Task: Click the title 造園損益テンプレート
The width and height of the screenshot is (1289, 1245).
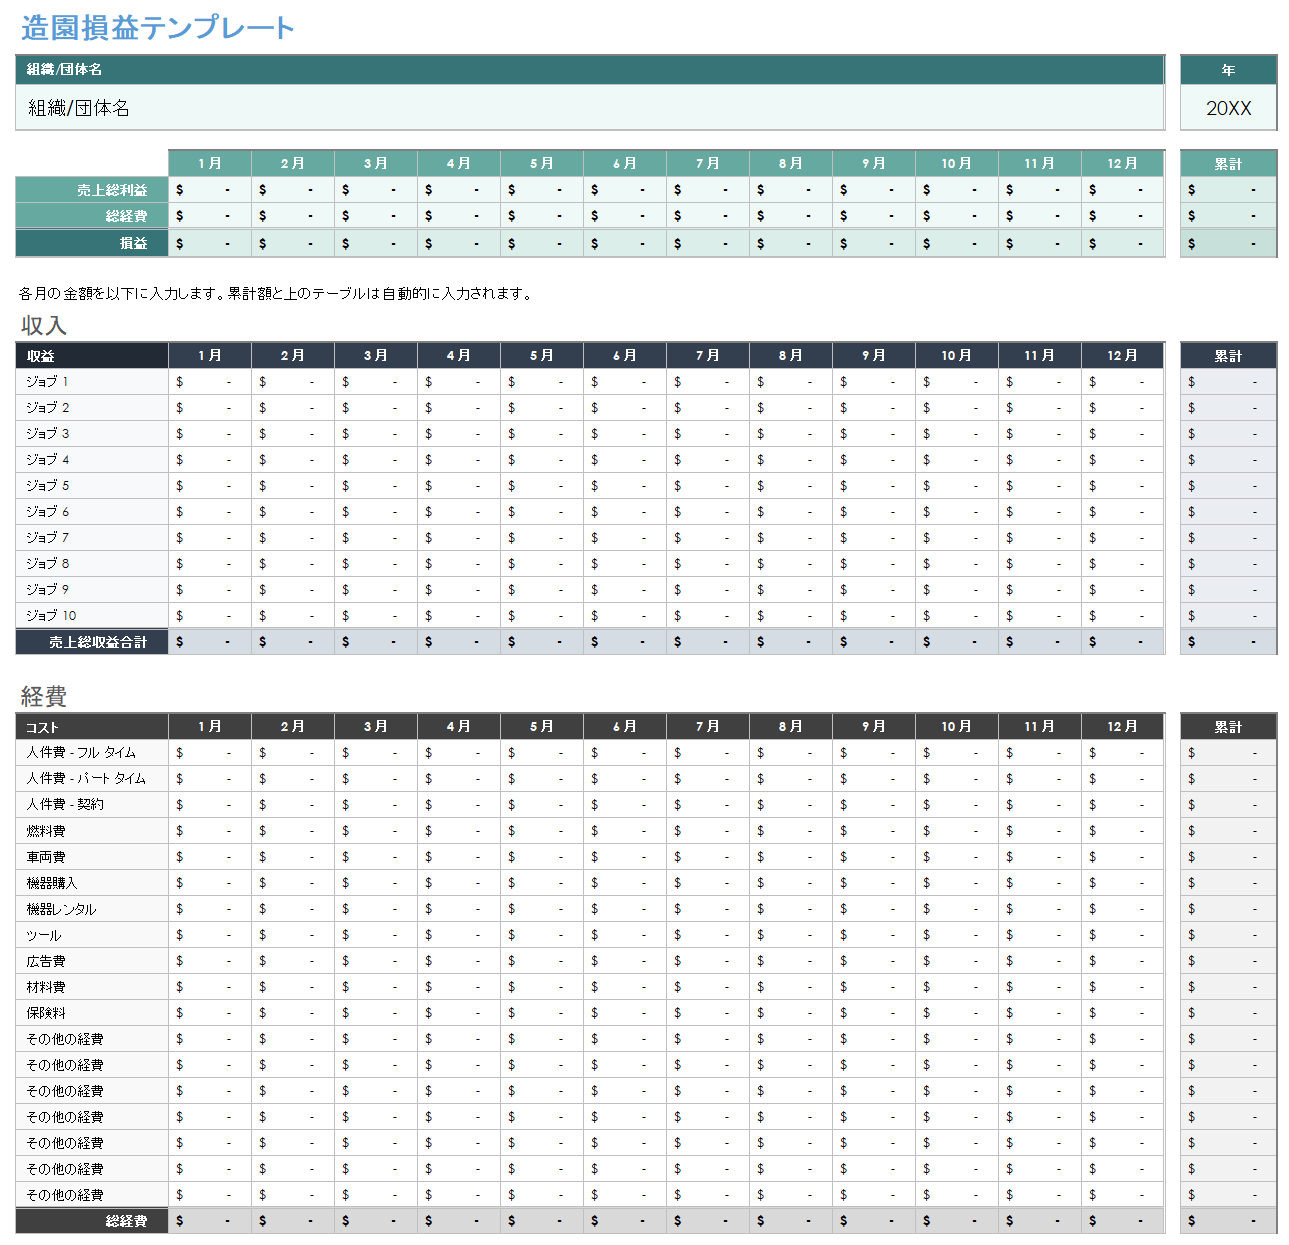Action: pos(157,27)
